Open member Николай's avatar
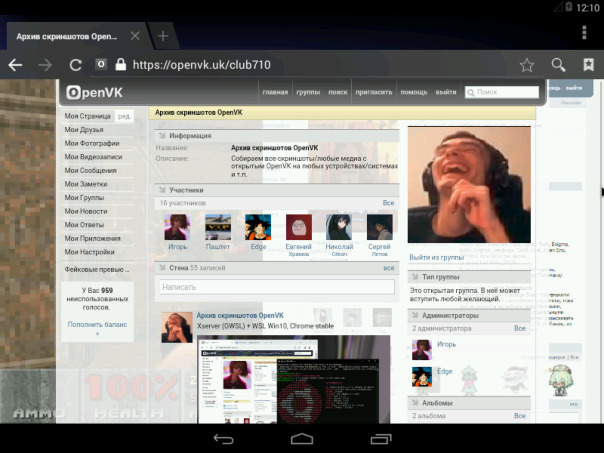Screen dimensions: 604x453 pos(339,227)
